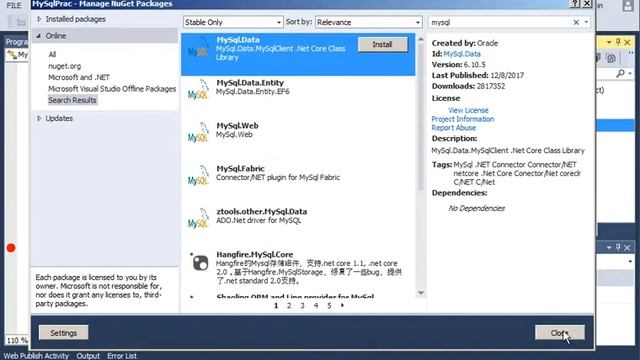Collapse the Online section

pos(39,36)
